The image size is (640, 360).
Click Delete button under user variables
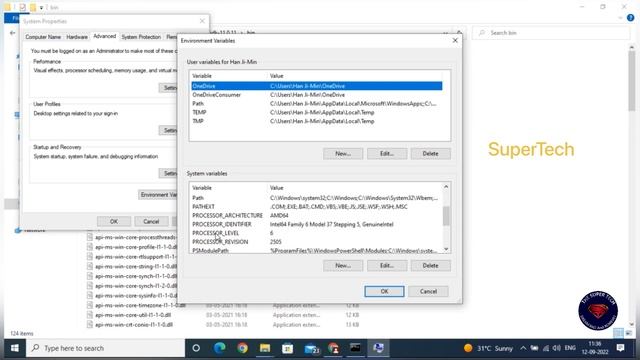coord(431,153)
